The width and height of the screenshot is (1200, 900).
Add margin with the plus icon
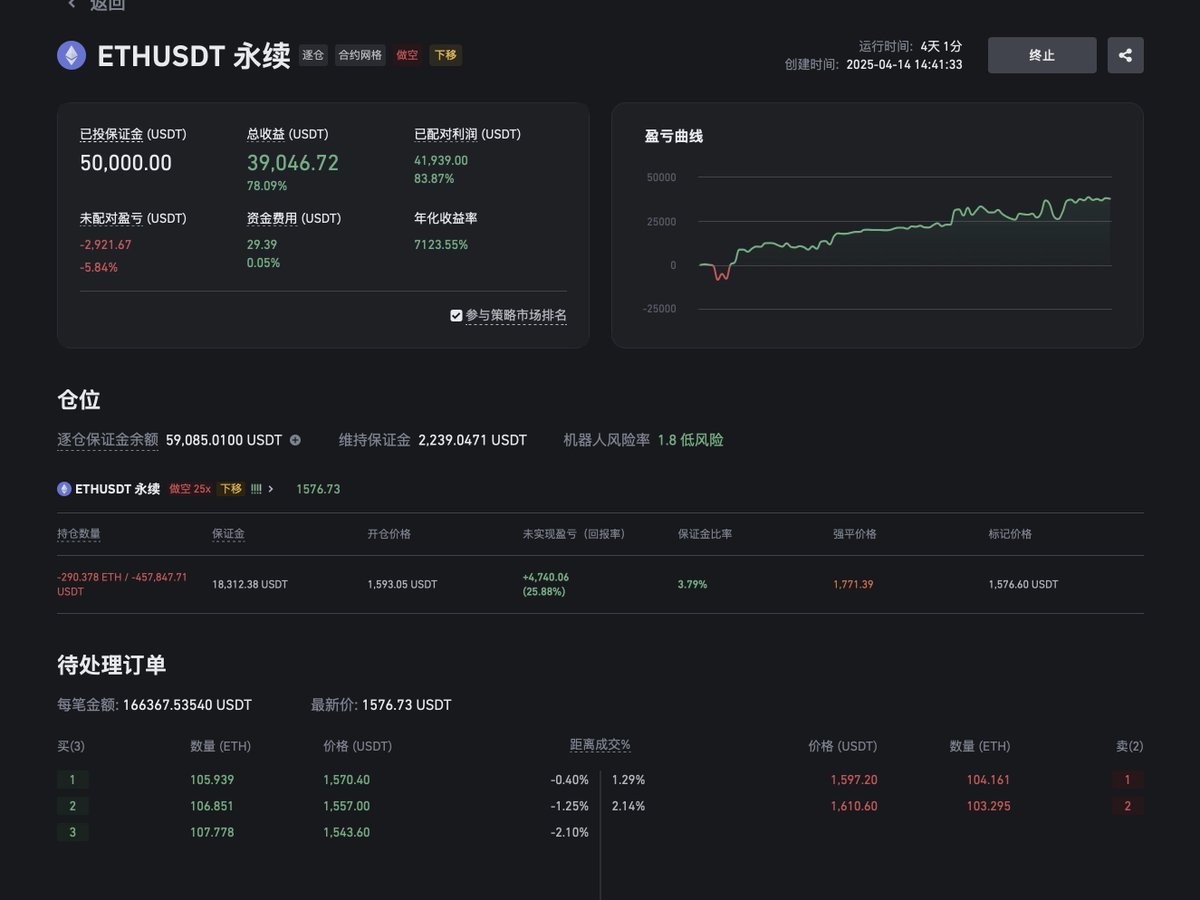(295, 440)
